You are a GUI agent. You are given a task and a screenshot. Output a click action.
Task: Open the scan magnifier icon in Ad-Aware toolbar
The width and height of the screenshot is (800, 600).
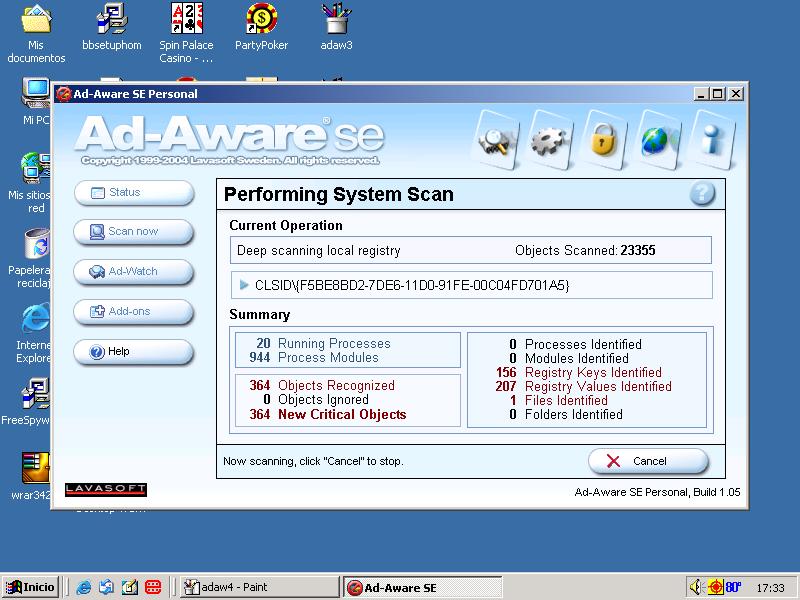click(497, 140)
